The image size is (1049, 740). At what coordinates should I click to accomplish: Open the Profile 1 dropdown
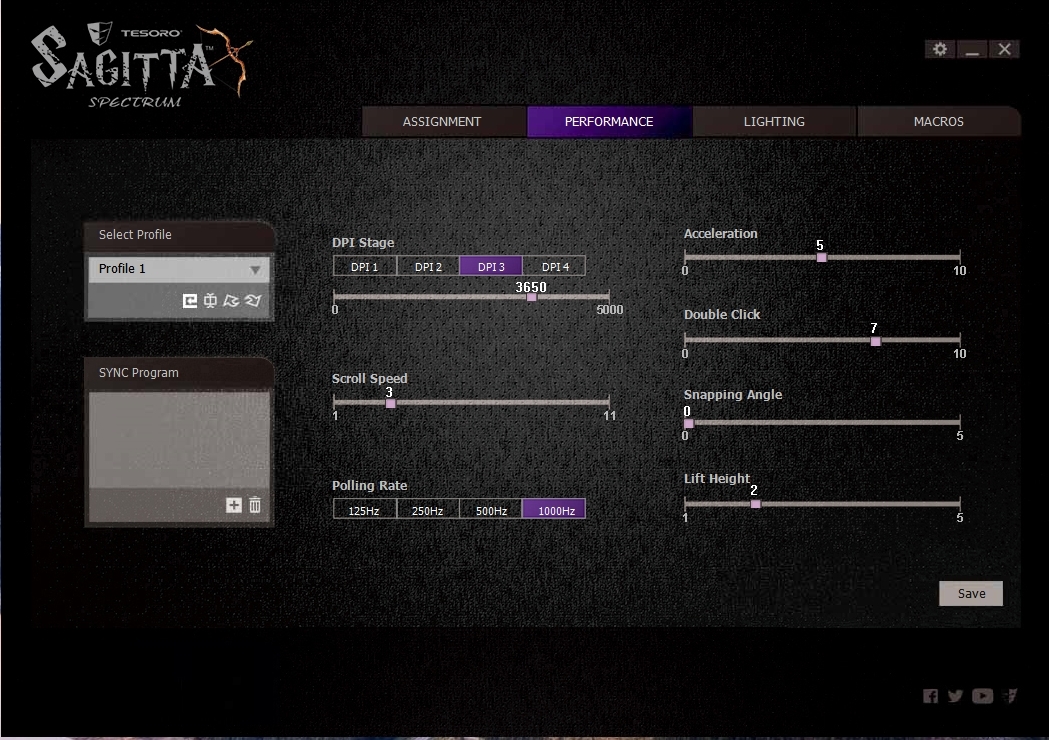click(179, 269)
